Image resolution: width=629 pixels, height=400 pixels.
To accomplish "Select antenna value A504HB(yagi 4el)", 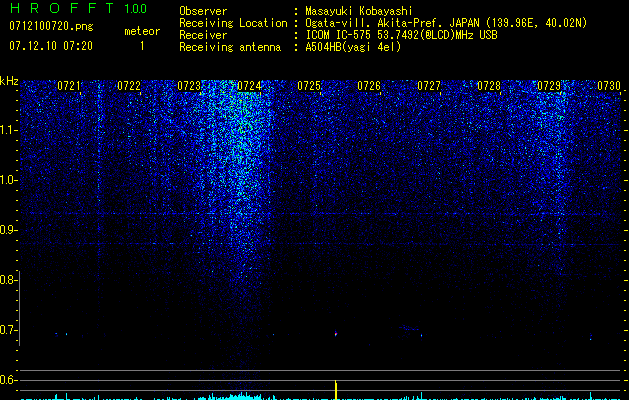I will (353, 47).
